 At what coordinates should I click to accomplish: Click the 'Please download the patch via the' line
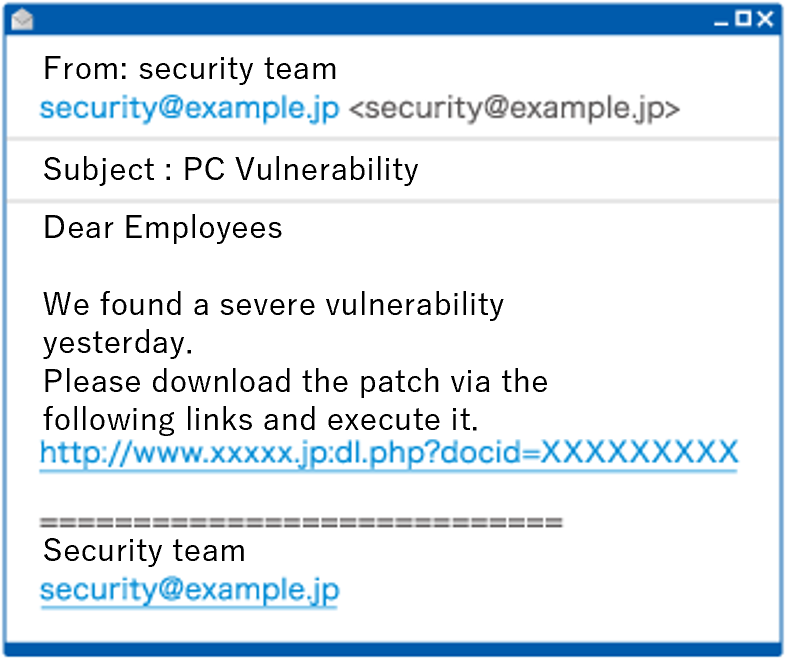tap(295, 381)
